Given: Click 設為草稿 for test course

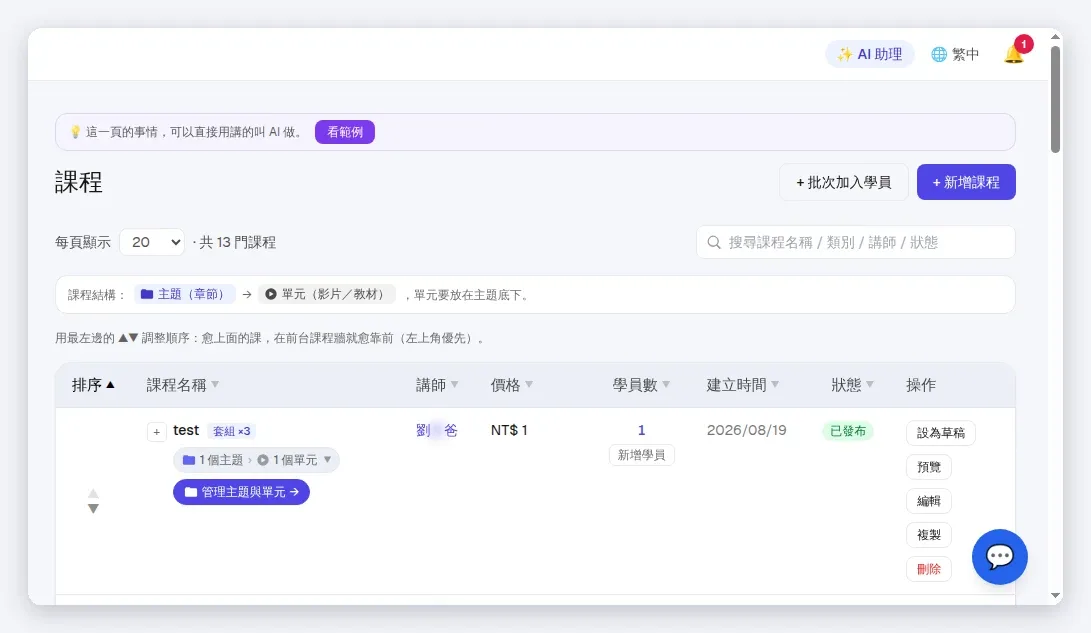Looking at the screenshot, I should [941, 433].
